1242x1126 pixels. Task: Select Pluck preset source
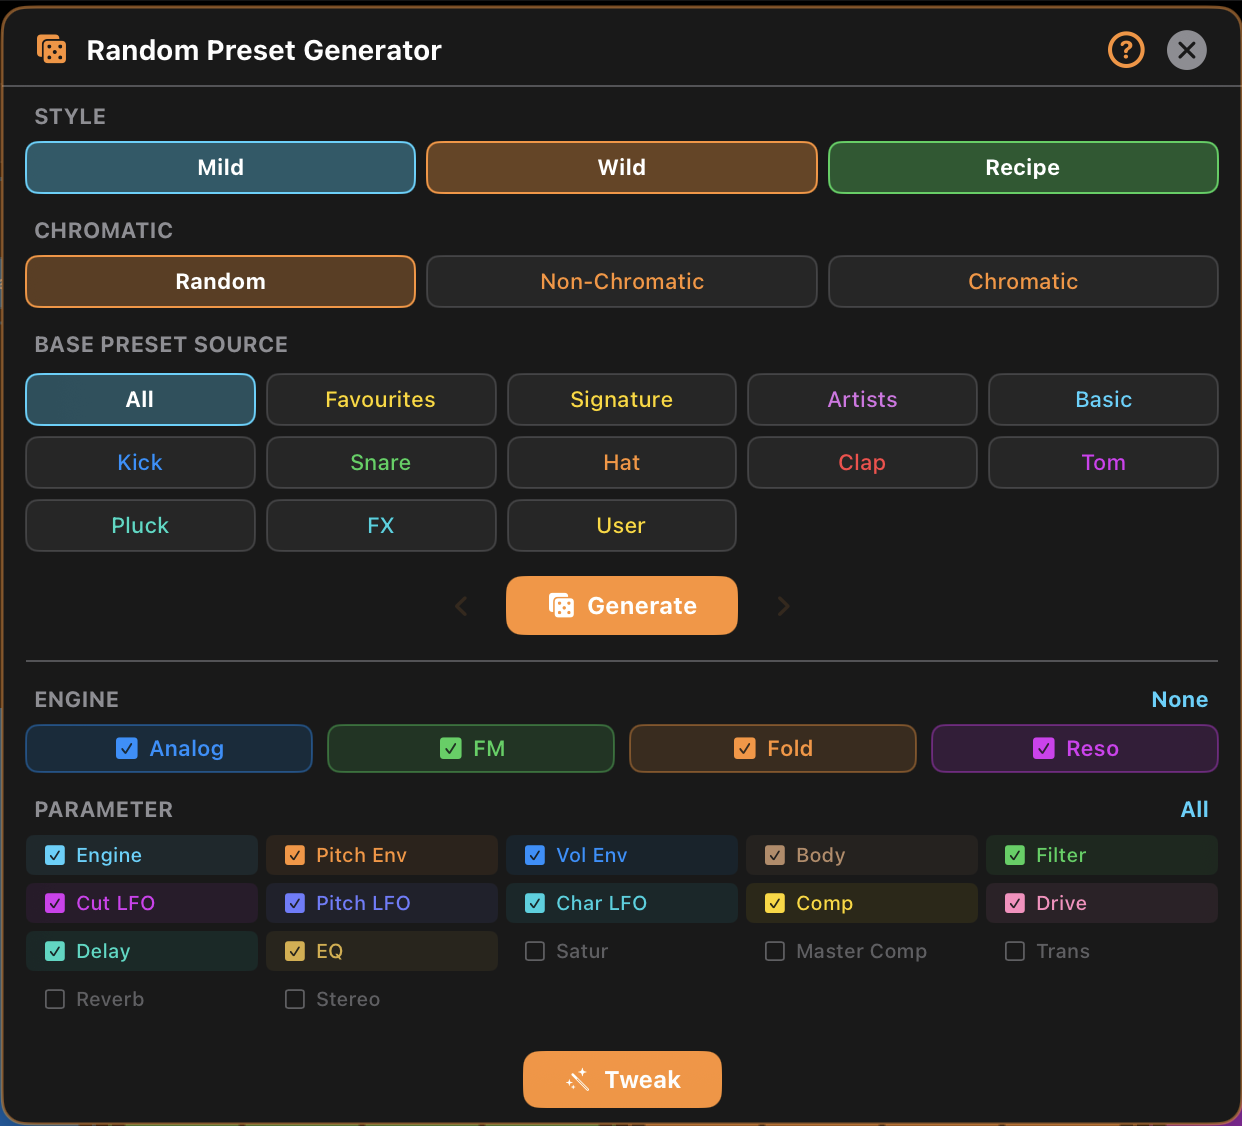pos(140,525)
